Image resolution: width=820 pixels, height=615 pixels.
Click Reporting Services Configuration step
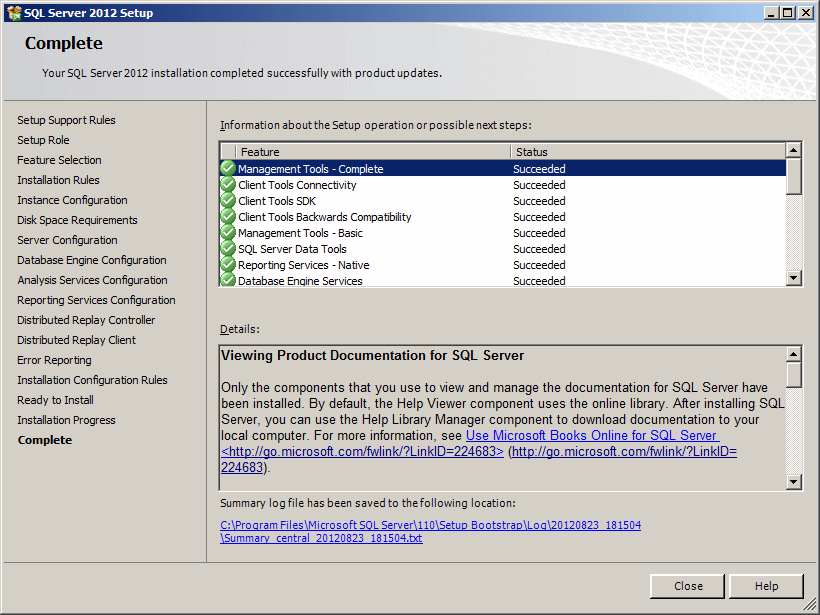(96, 300)
